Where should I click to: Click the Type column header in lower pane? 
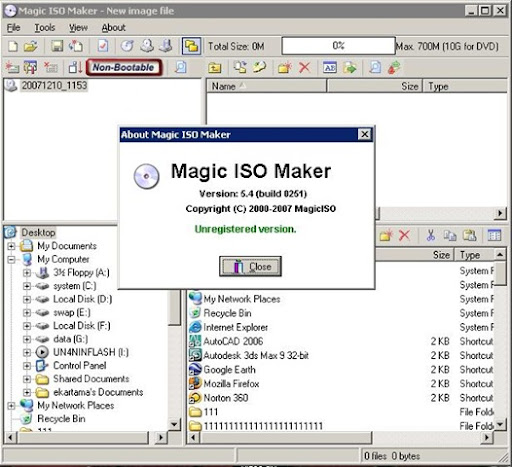coord(473,255)
